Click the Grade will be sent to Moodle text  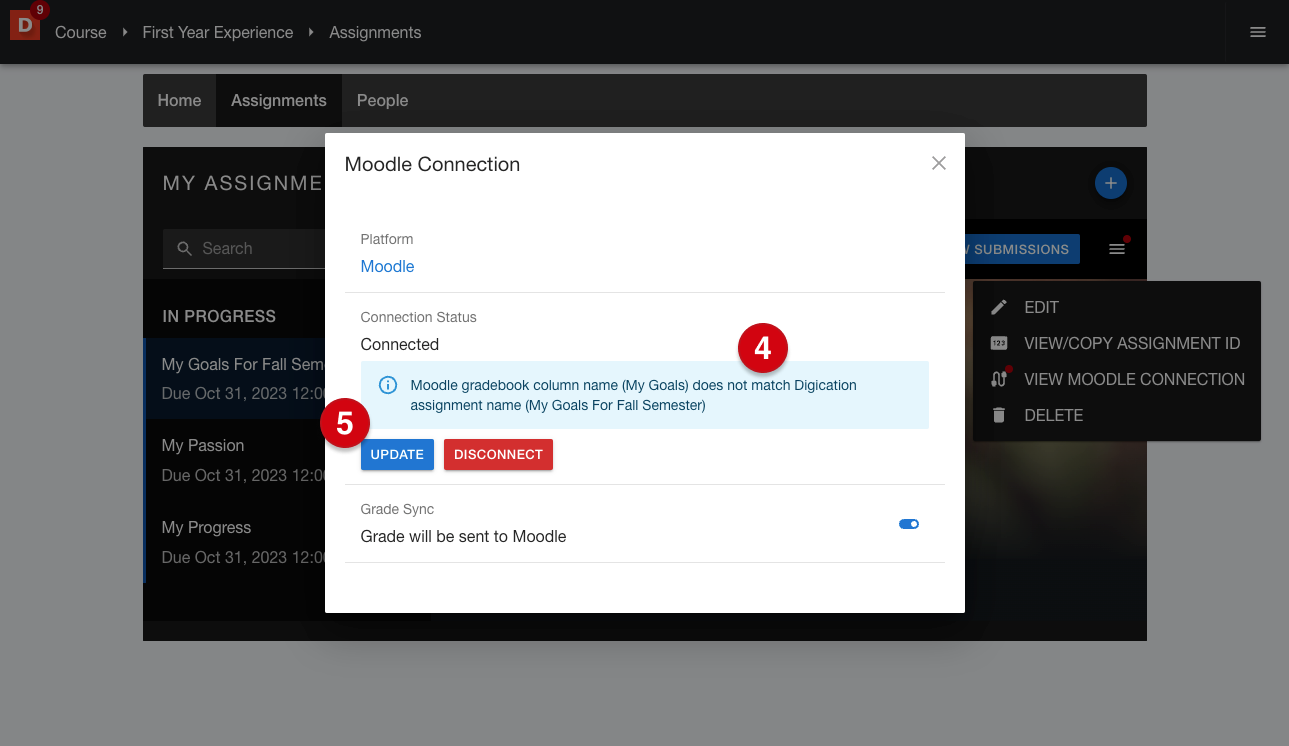tap(463, 536)
